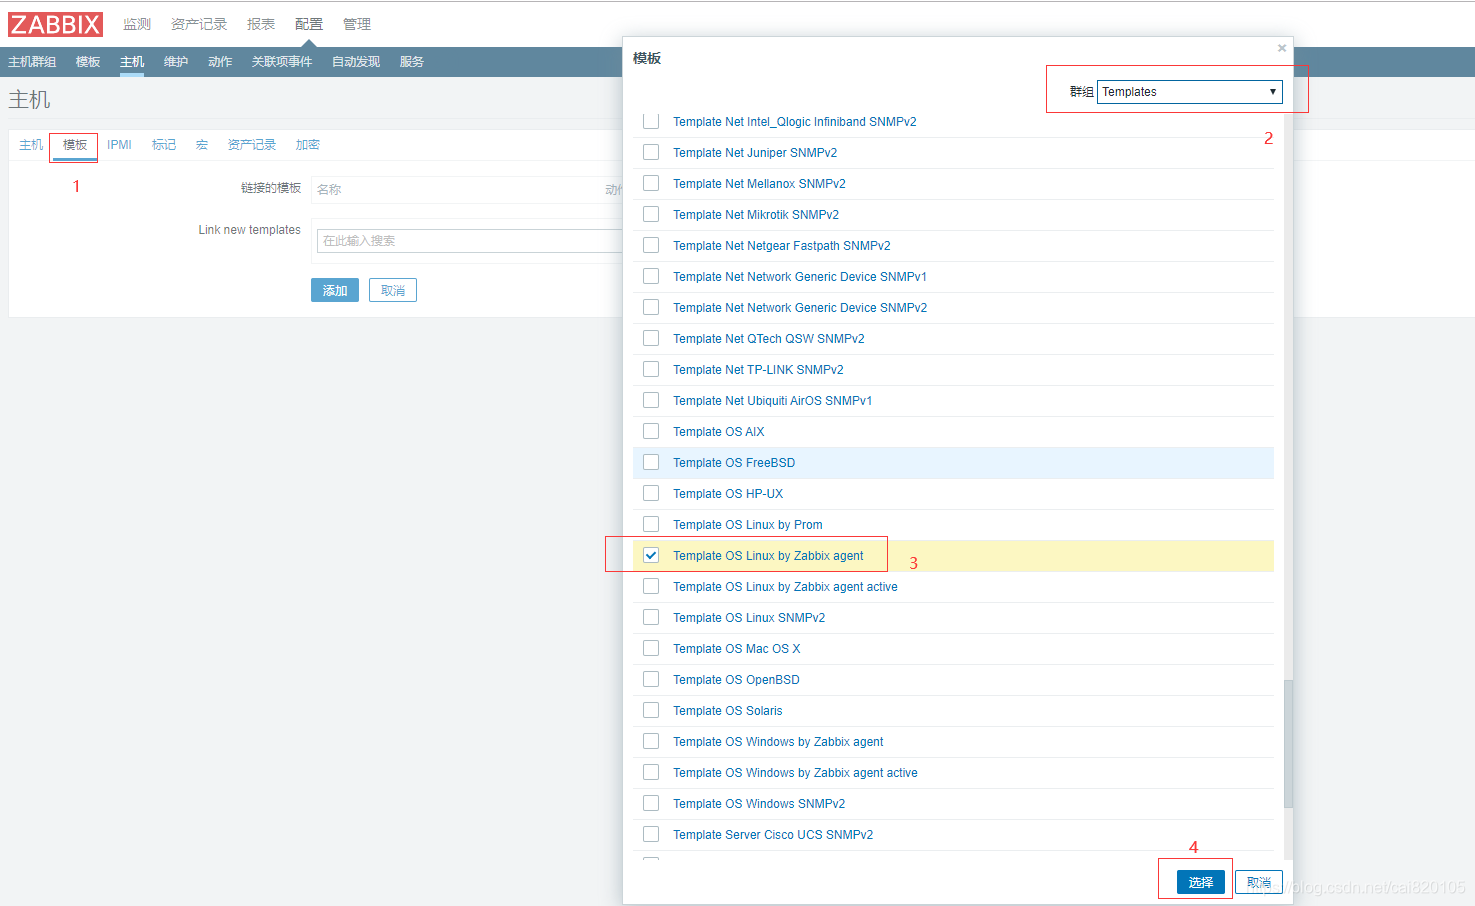Viewport: 1475px width, 906px height.
Task: Click Template OS Mac OS X link
Action: [x=737, y=649]
